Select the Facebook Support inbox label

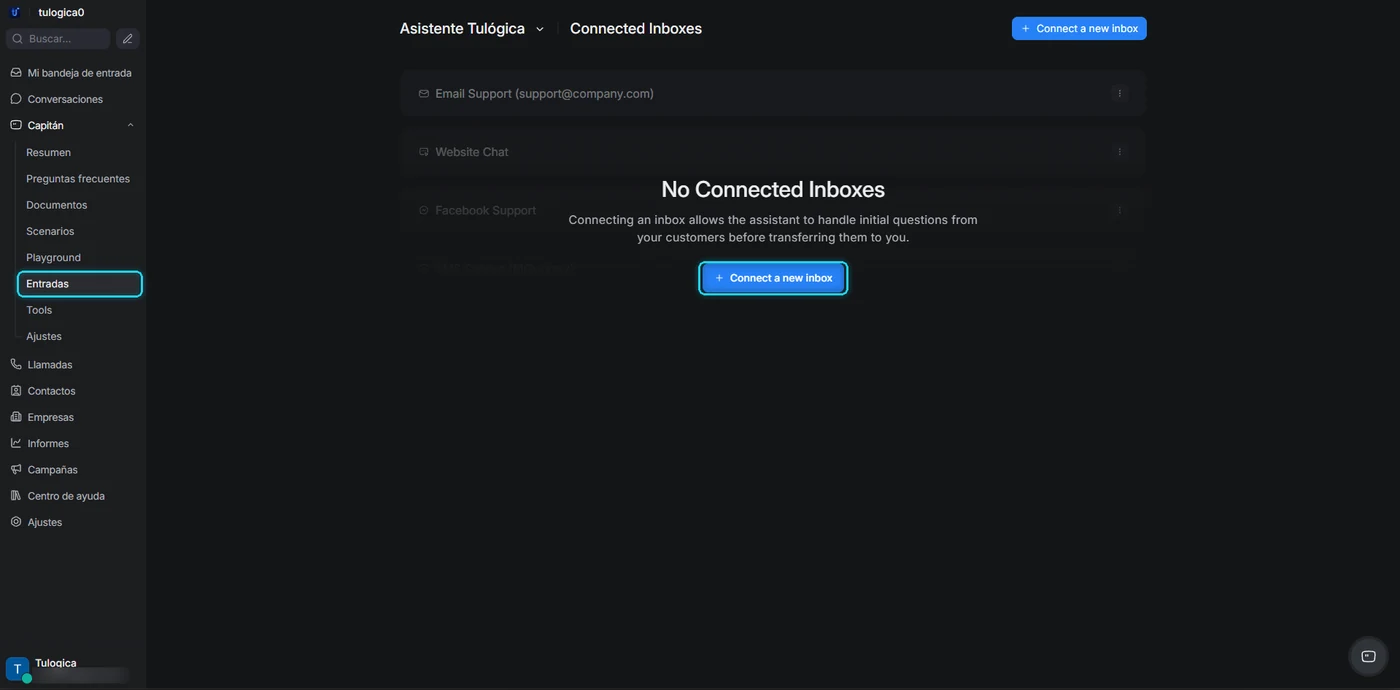pyautogui.click(x=485, y=210)
